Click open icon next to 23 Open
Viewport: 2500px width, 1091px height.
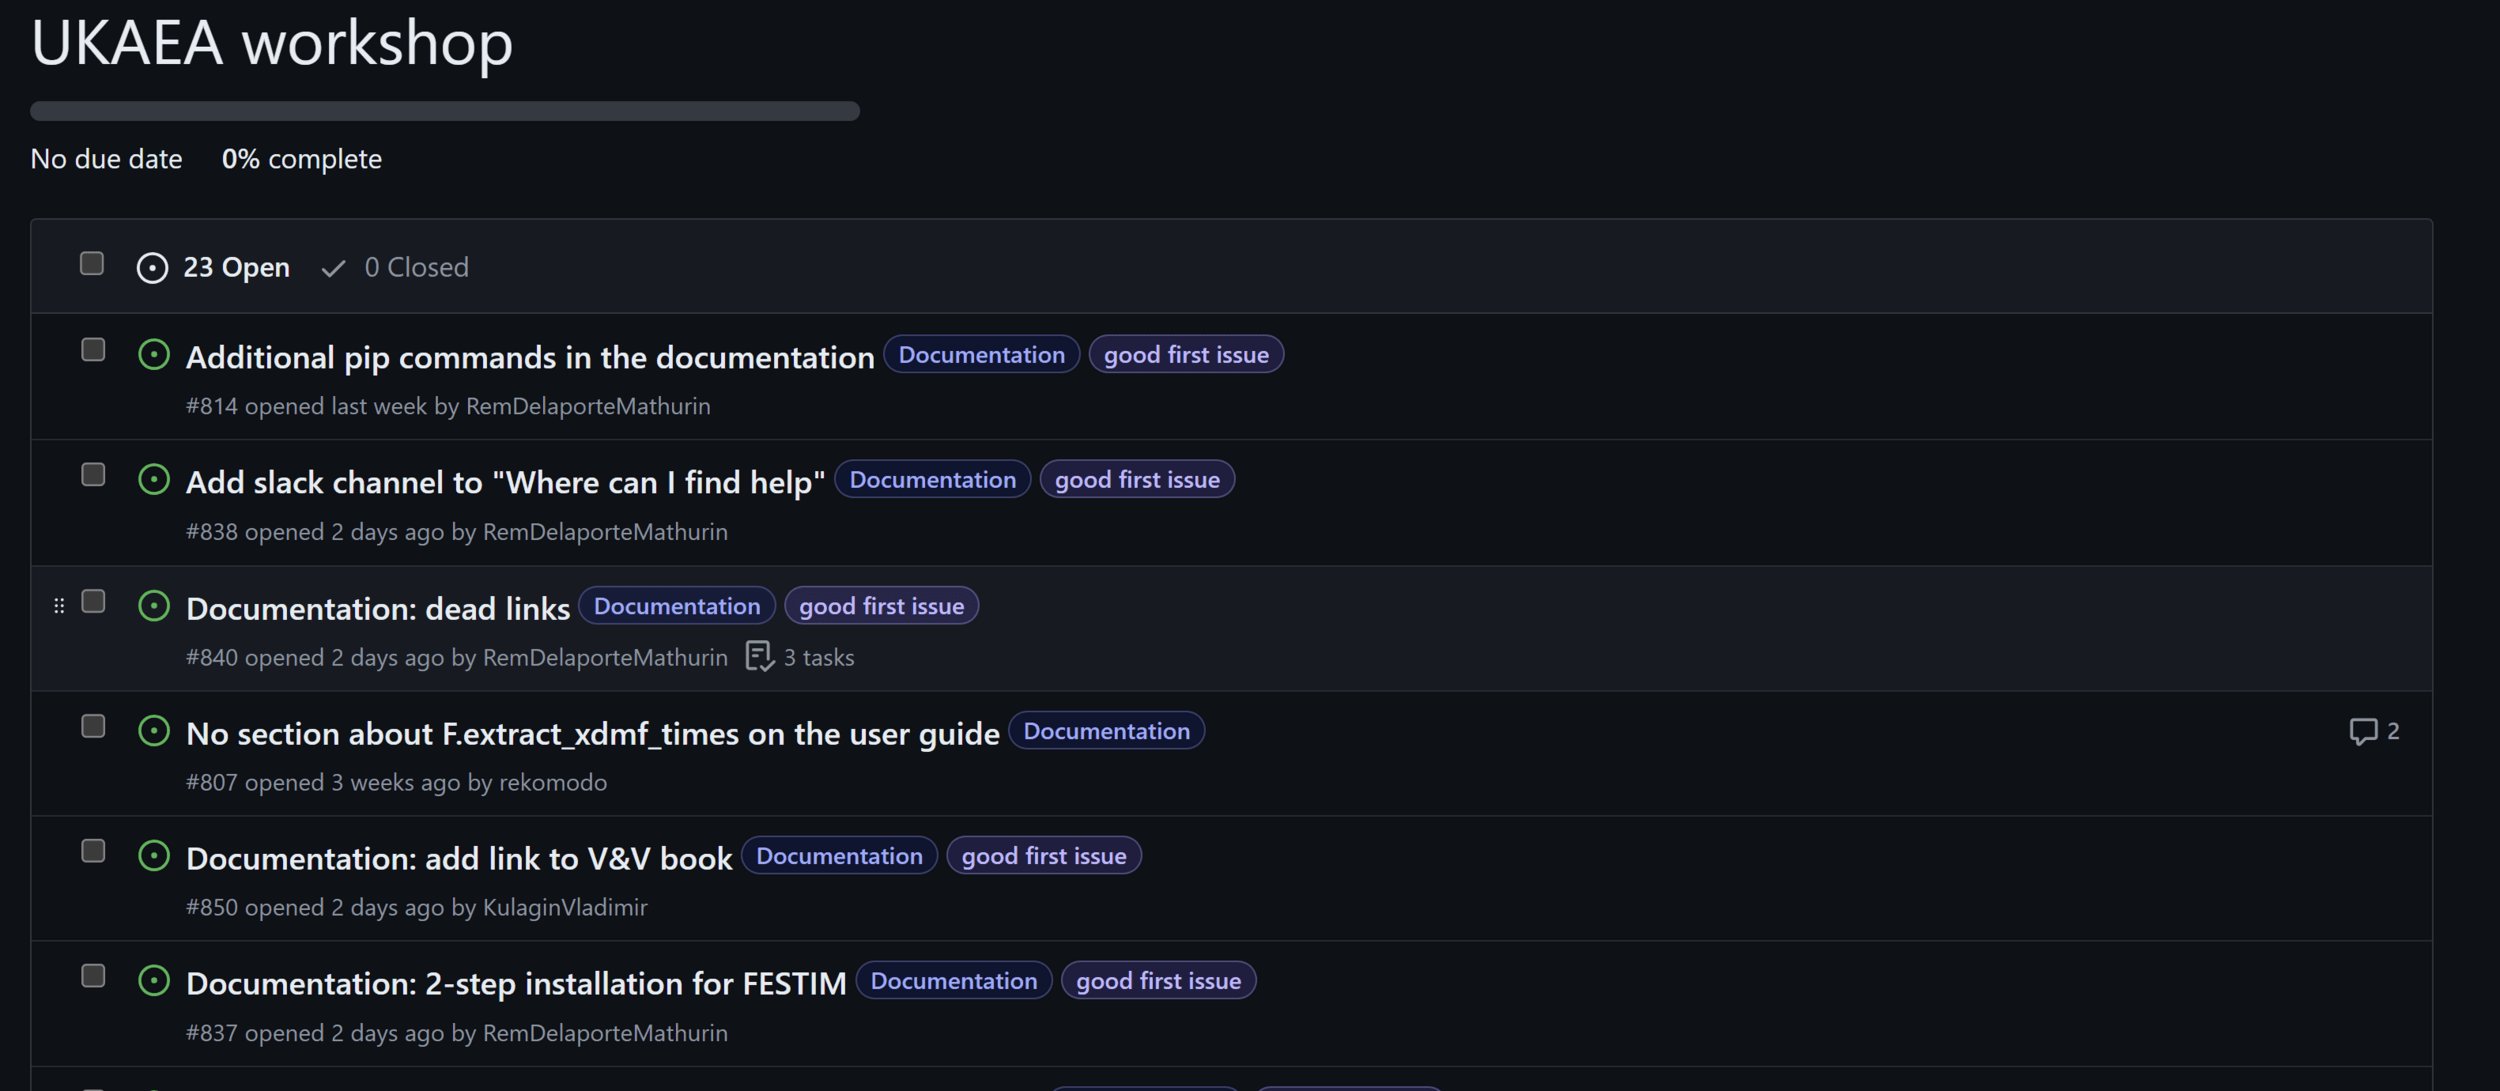click(x=152, y=268)
